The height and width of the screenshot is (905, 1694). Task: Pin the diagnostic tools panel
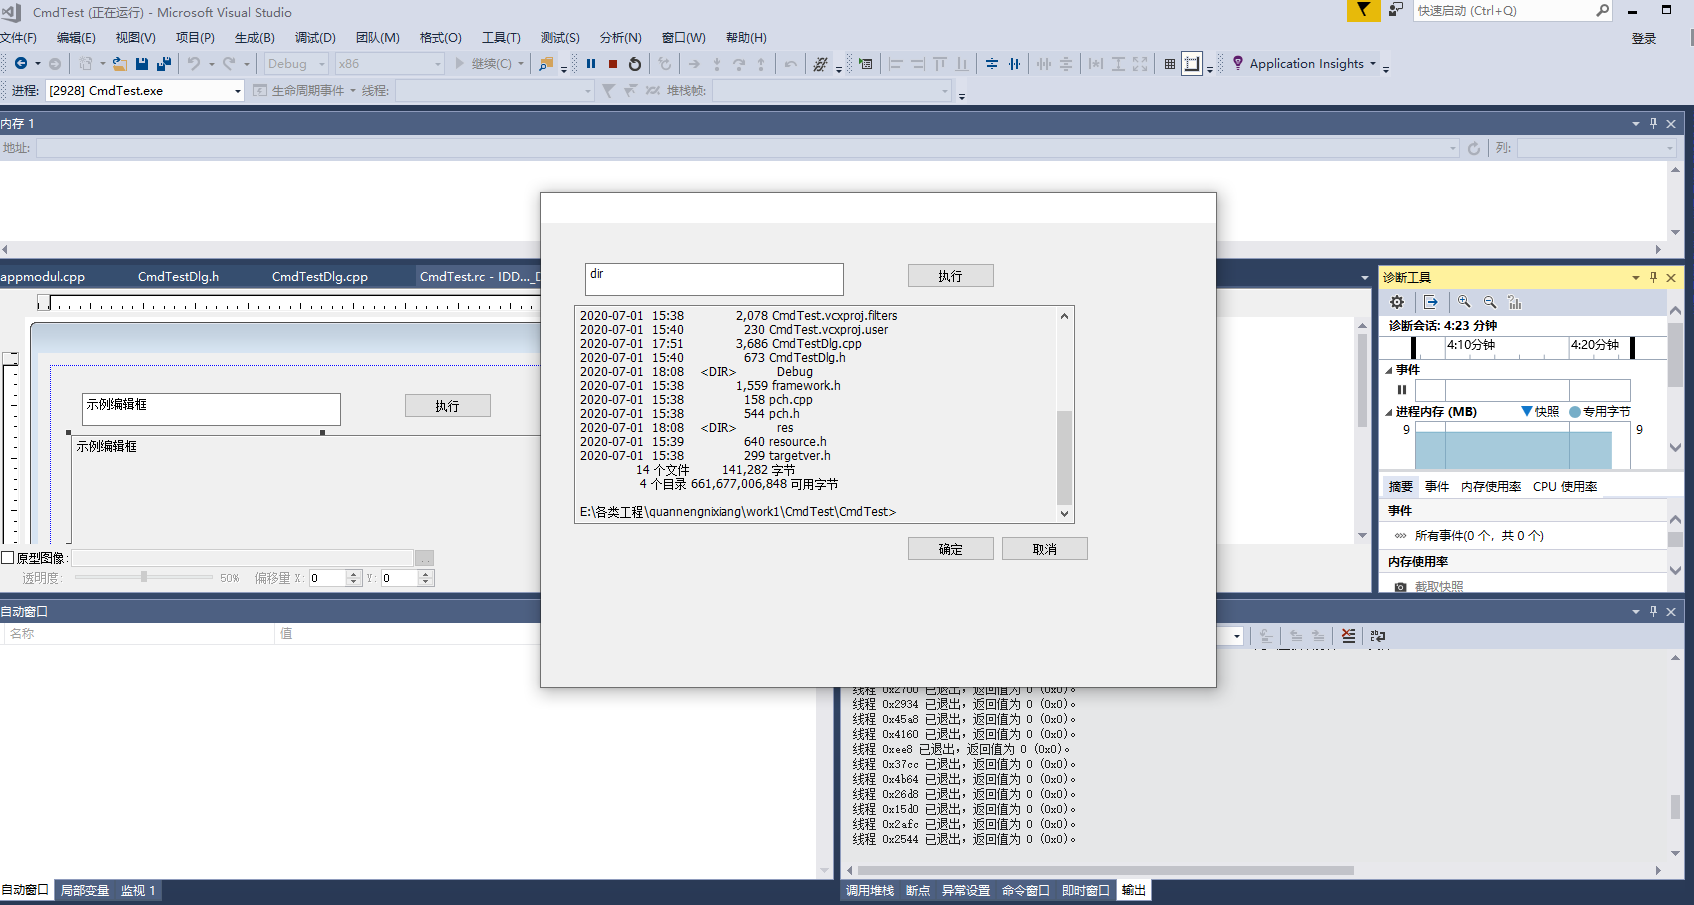(x=1653, y=277)
